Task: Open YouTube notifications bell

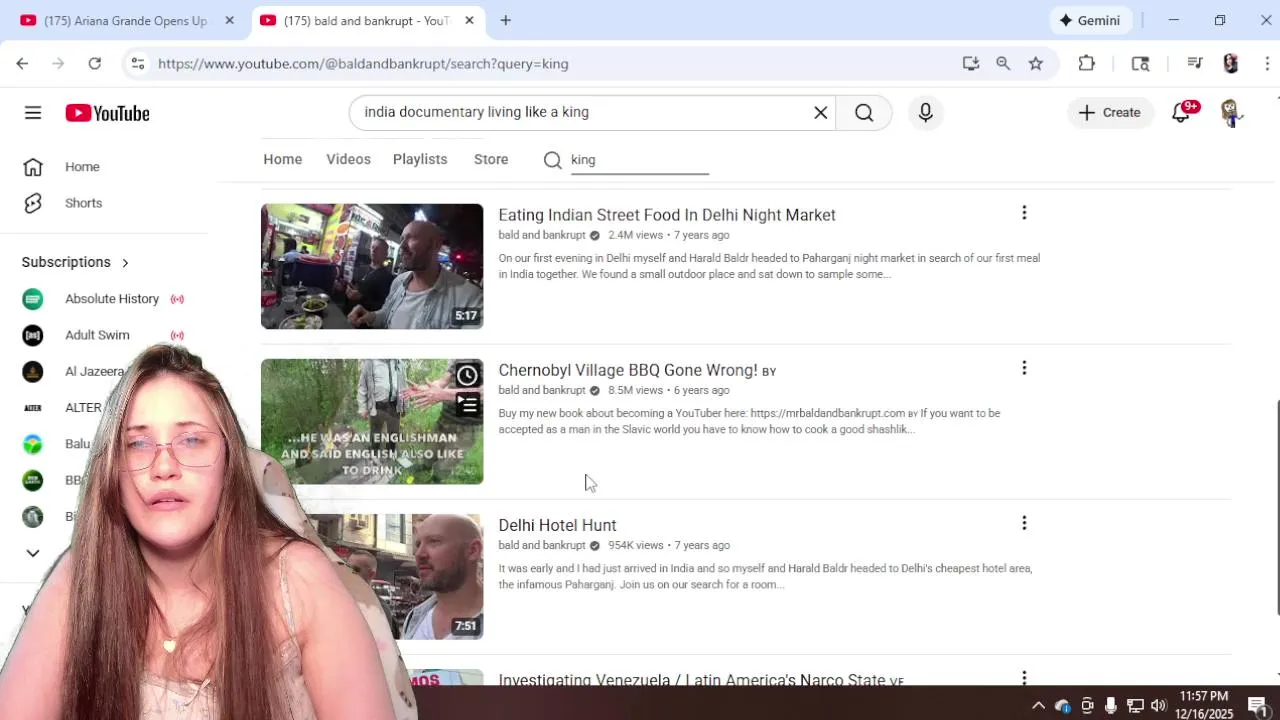Action: [1181, 113]
